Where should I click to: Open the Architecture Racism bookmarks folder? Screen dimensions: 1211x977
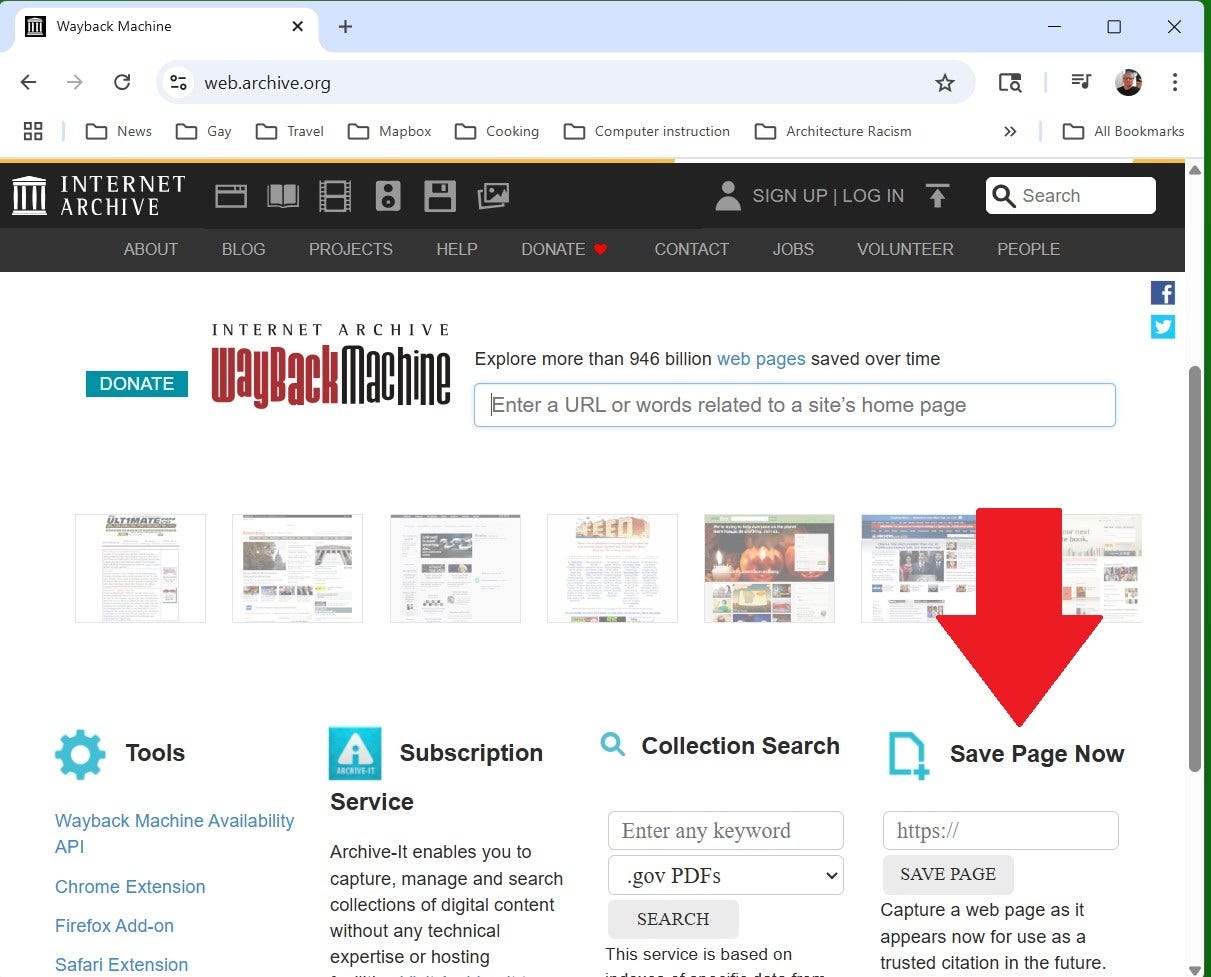point(833,131)
